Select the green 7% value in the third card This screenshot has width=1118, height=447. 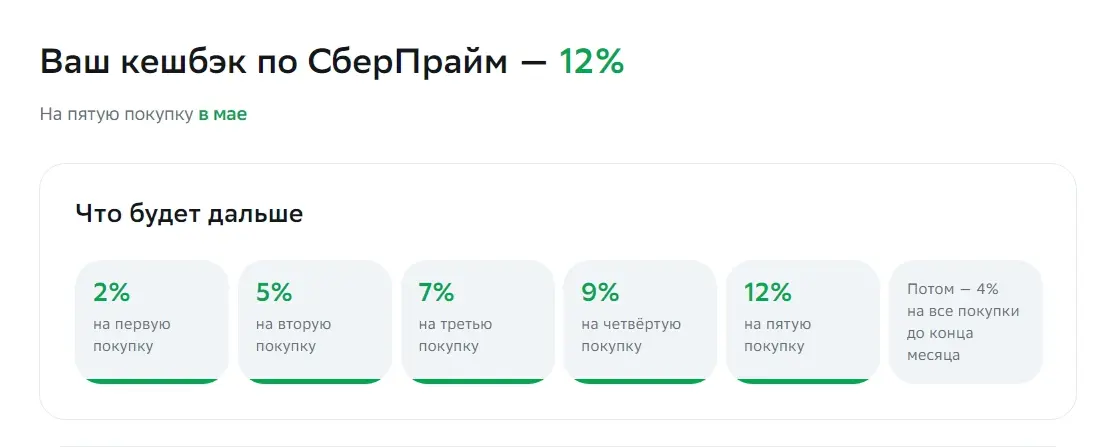[436, 292]
